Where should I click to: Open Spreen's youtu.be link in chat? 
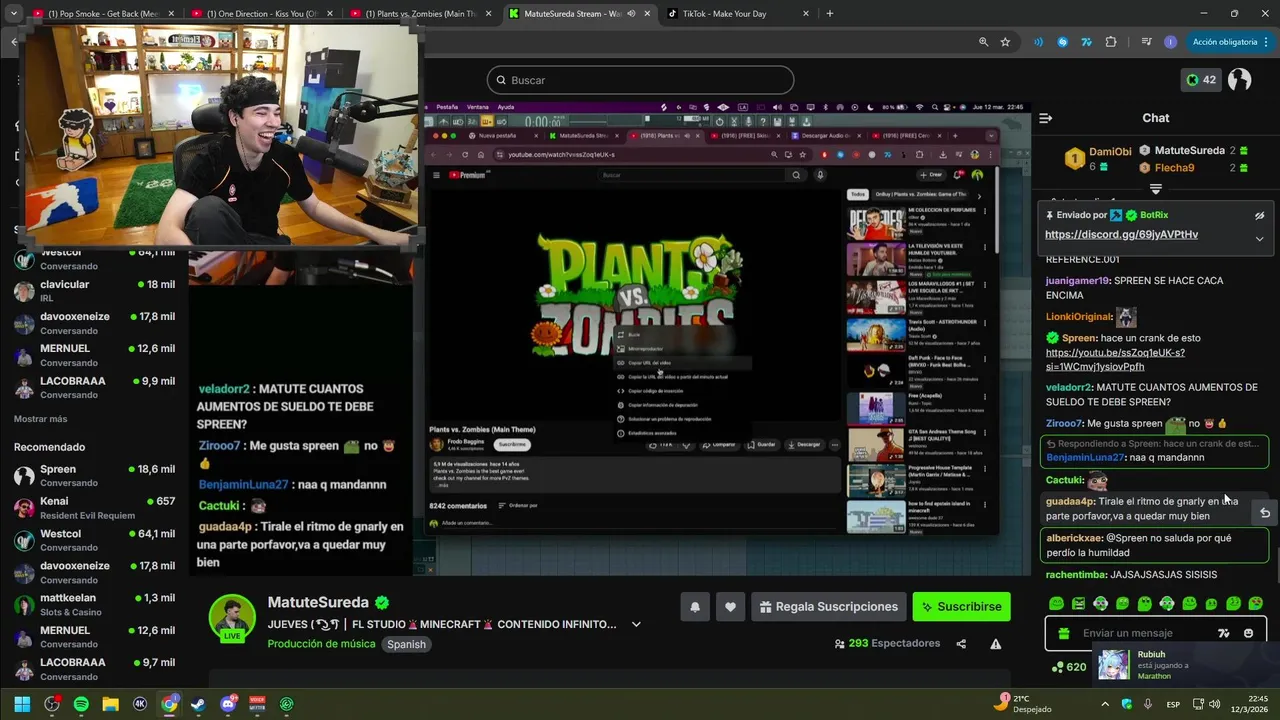click(1115, 360)
